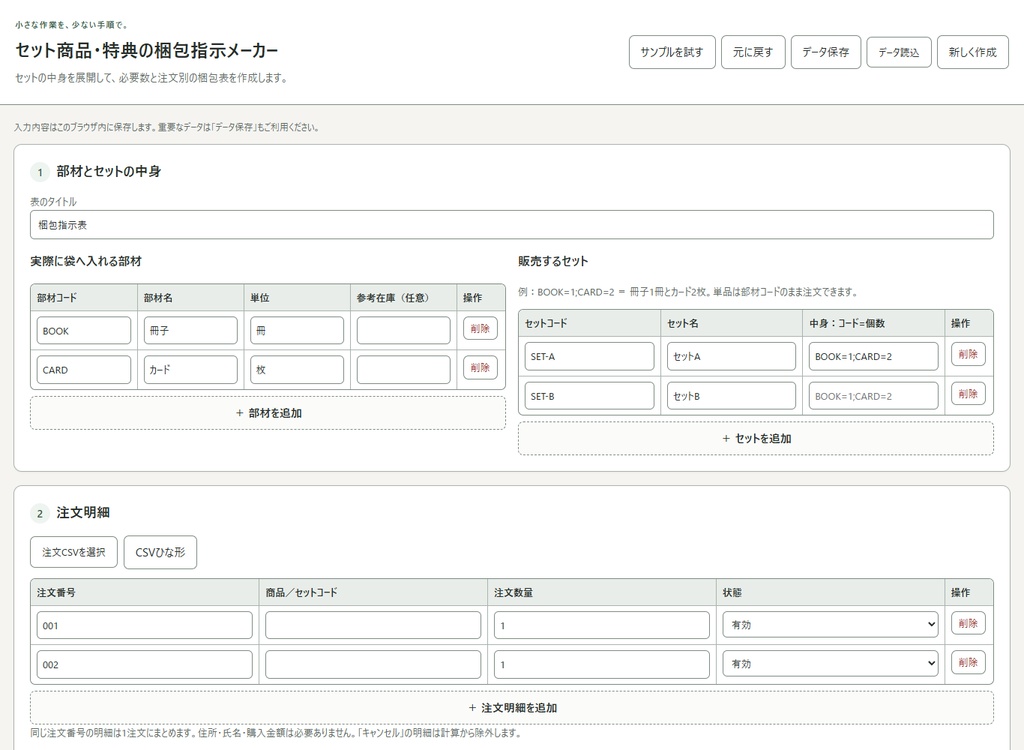
Task: Click the 注文明細 section heading
Action: click(x=83, y=513)
